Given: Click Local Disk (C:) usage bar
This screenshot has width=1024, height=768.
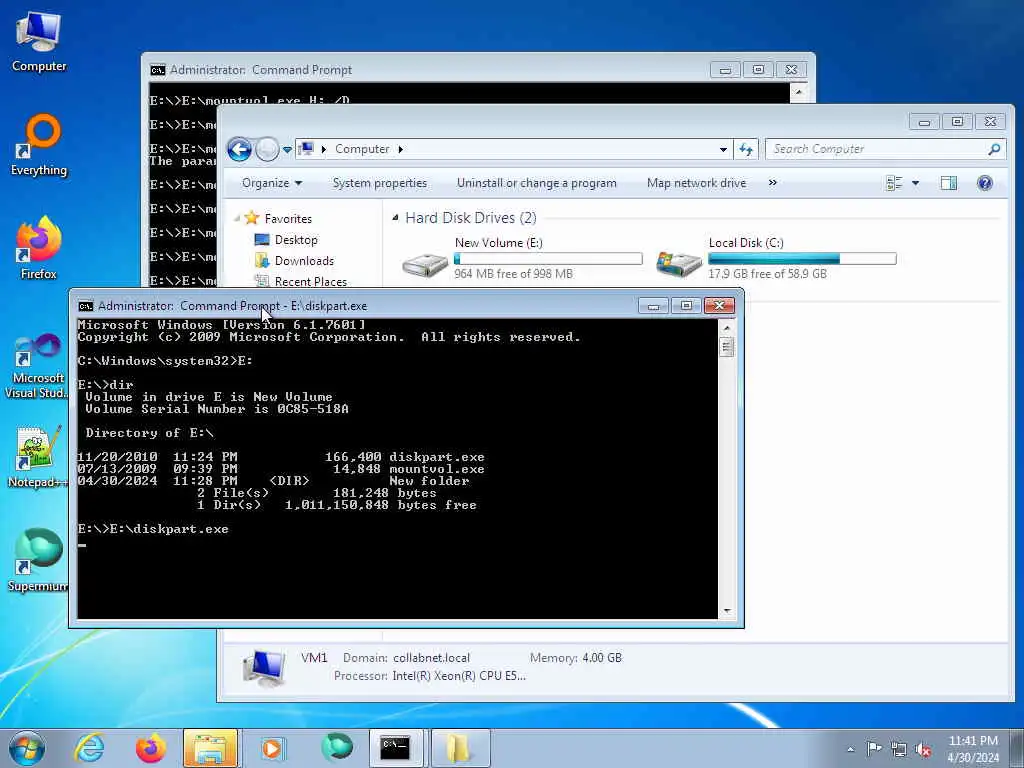Looking at the screenshot, I should pos(802,259).
